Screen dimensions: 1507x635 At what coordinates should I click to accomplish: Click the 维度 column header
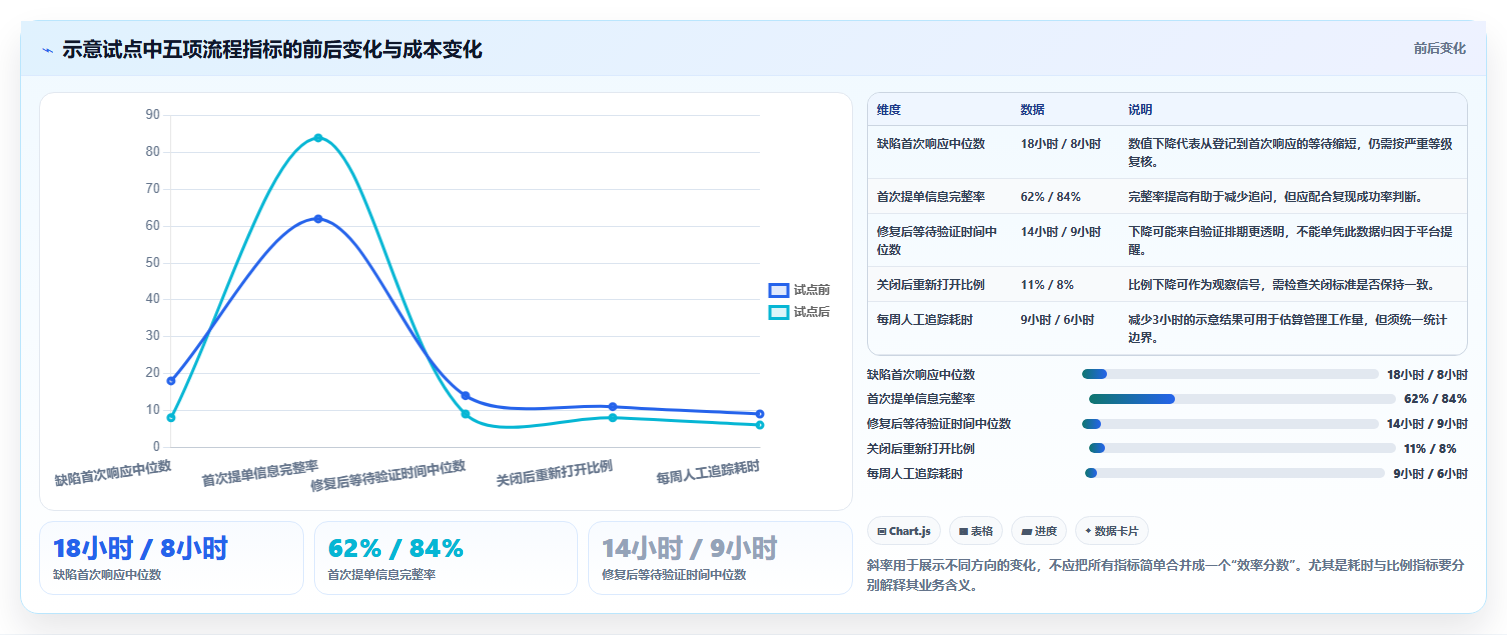(889, 110)
